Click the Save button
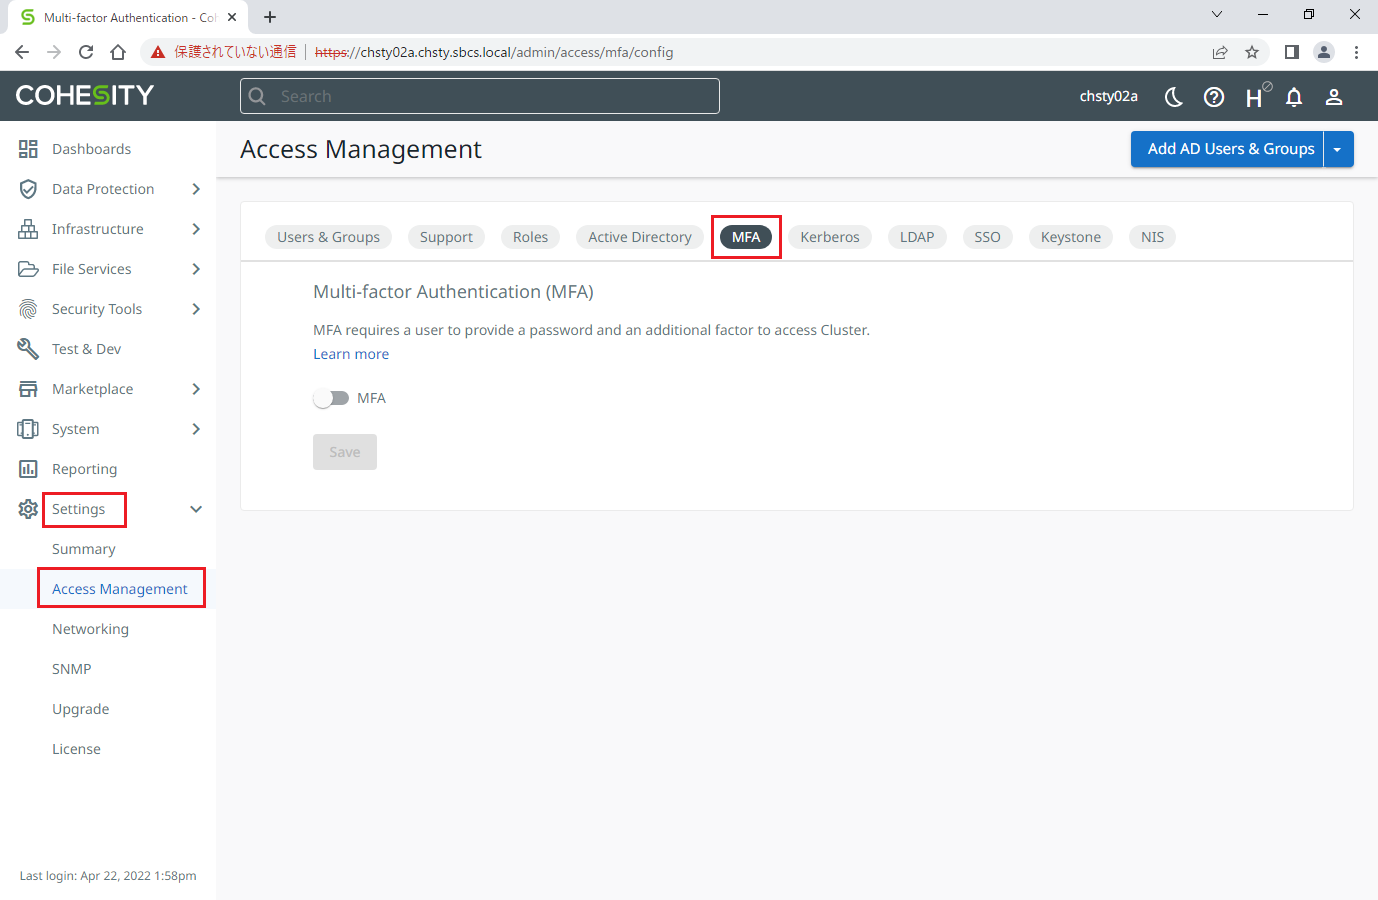1378x900 pixels. tap(345, 452)
